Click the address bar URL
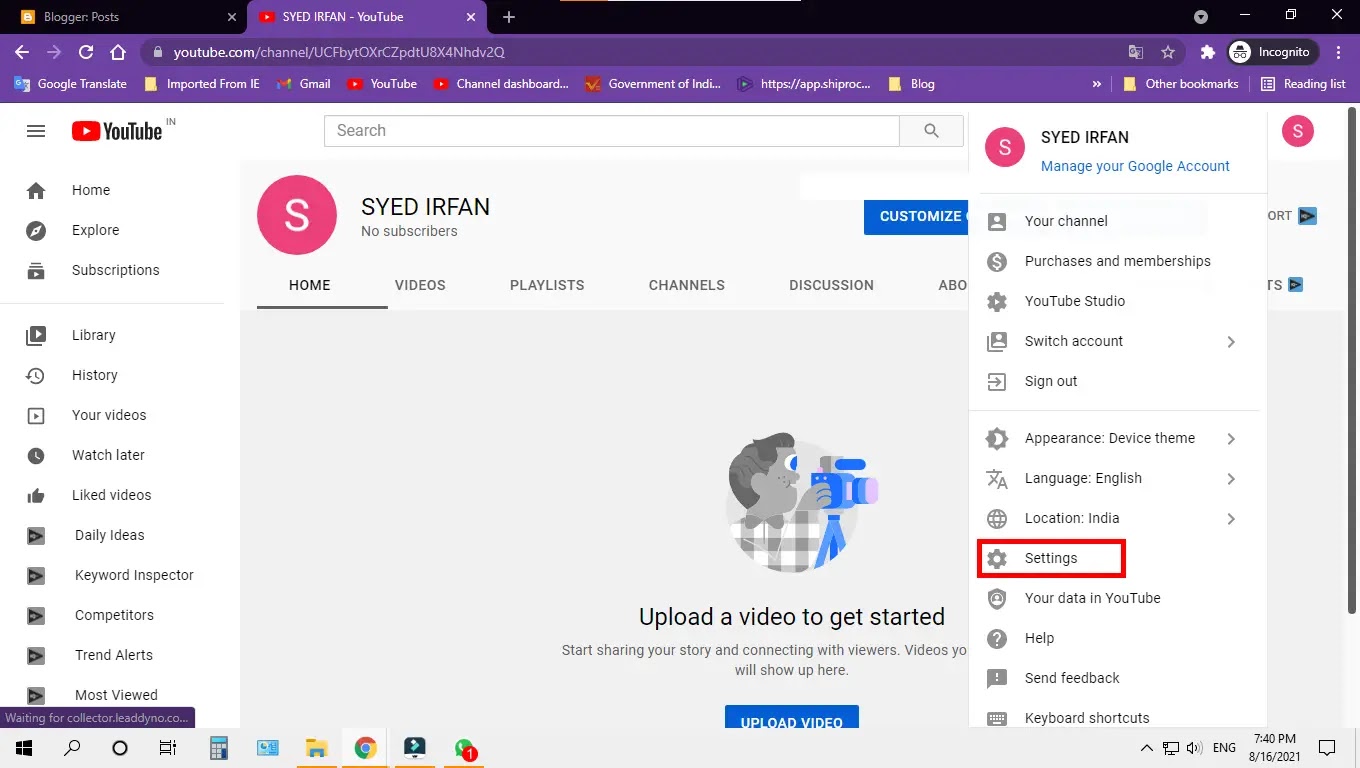Screen dimensions: 1360x768 pos(339,52)
